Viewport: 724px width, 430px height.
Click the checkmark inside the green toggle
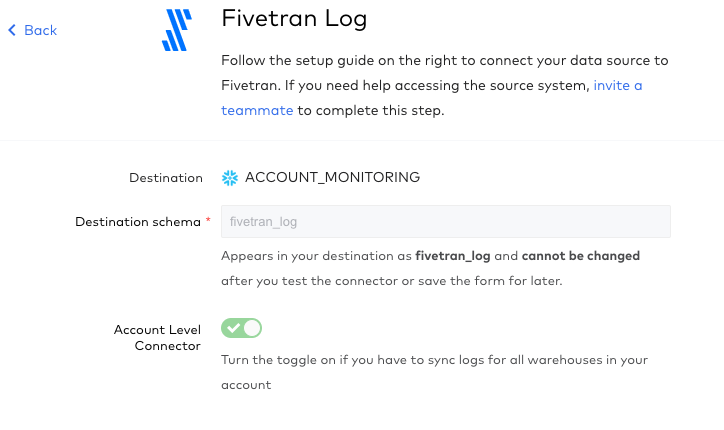point(233,328)
